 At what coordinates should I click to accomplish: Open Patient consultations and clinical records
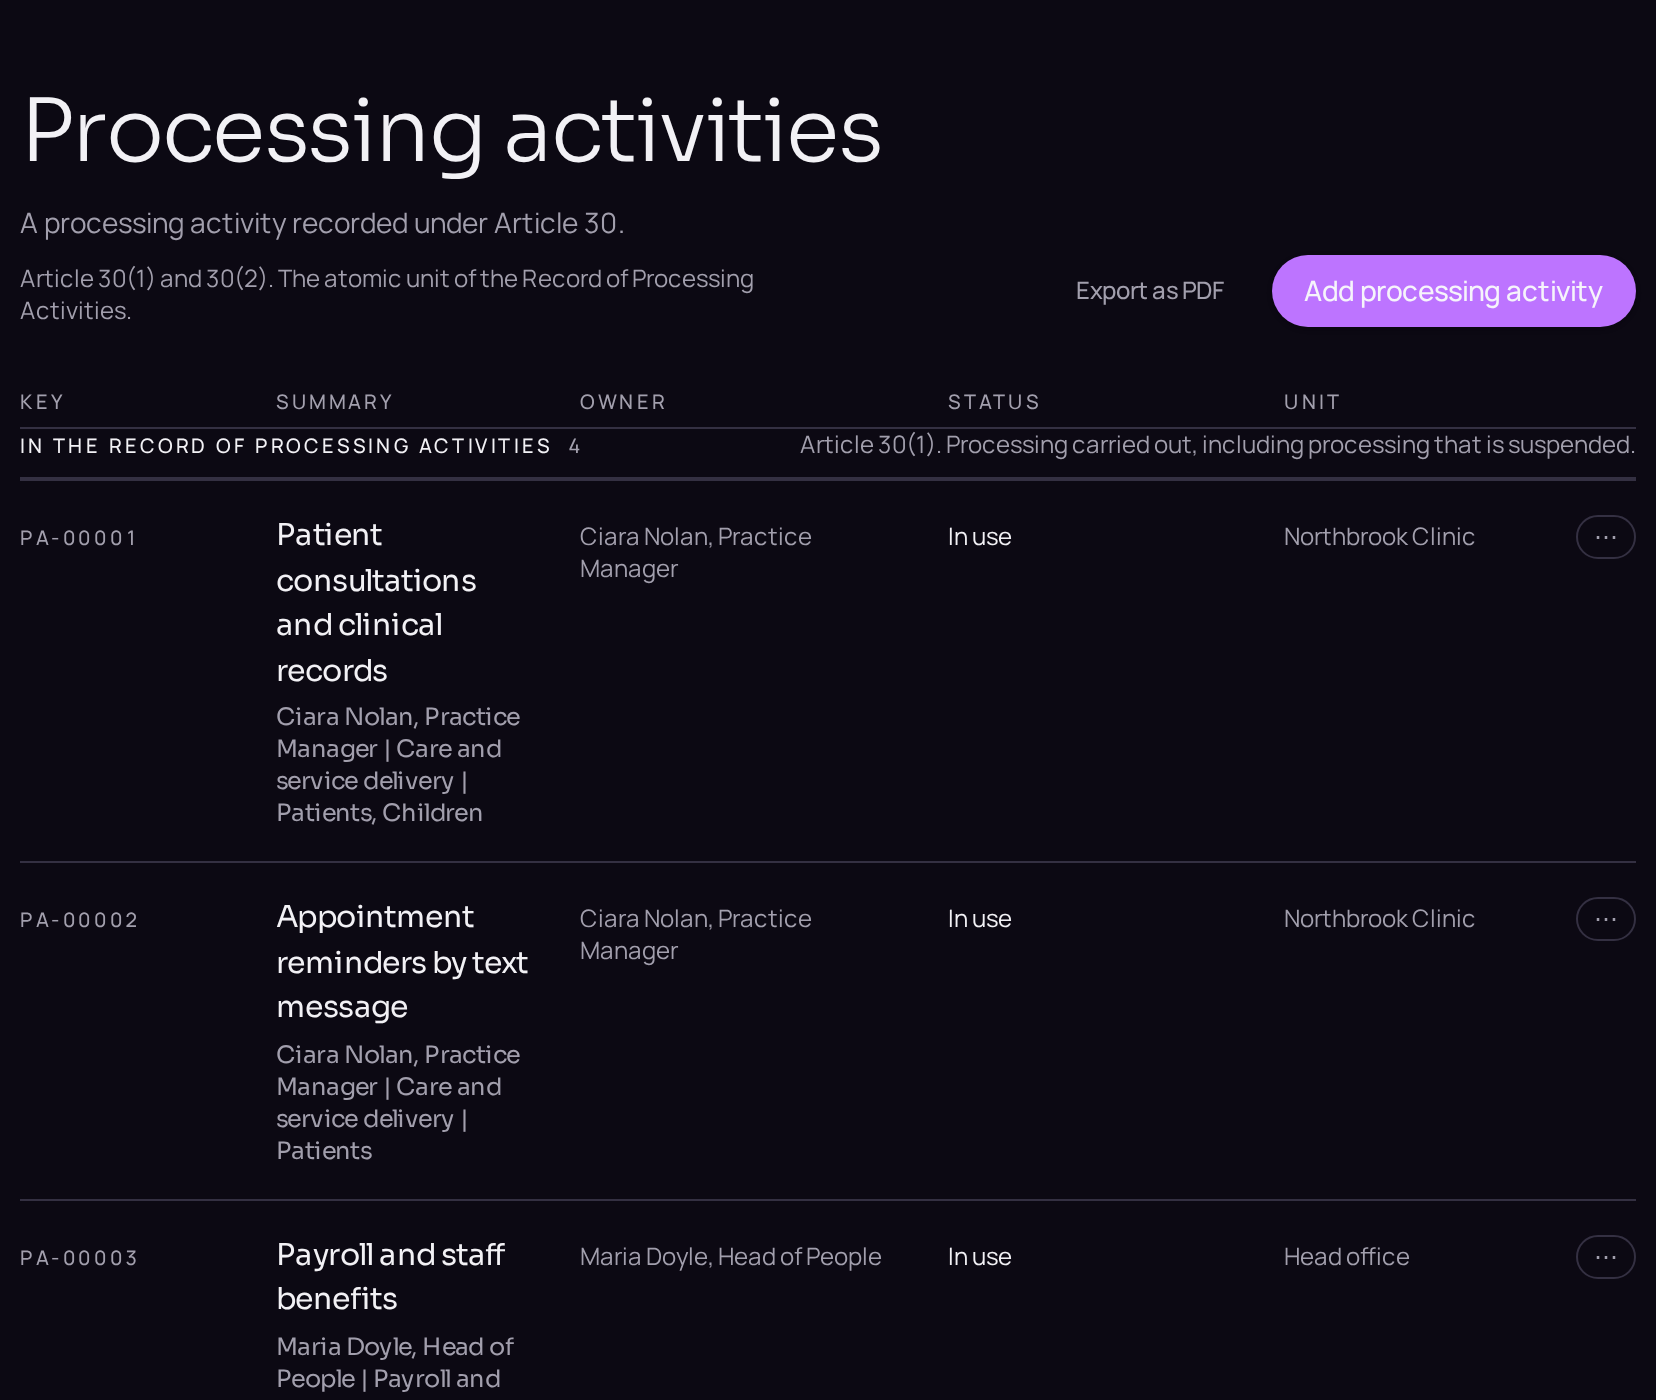[x=376, y=602]
